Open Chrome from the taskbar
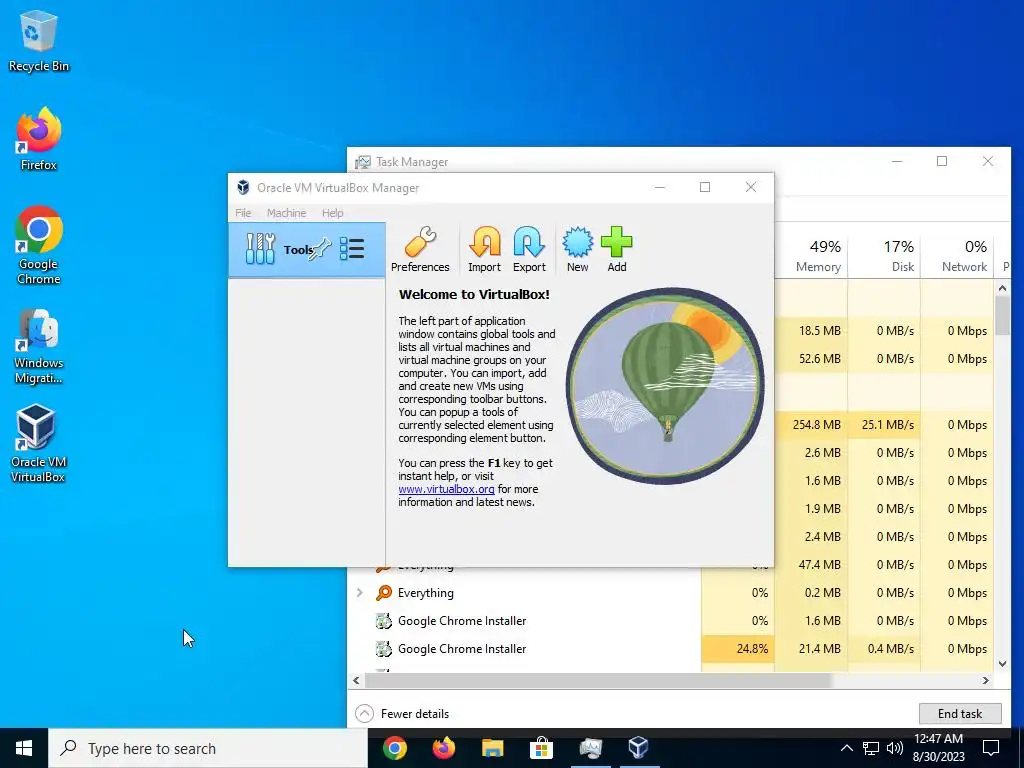 tap(394, 748)
